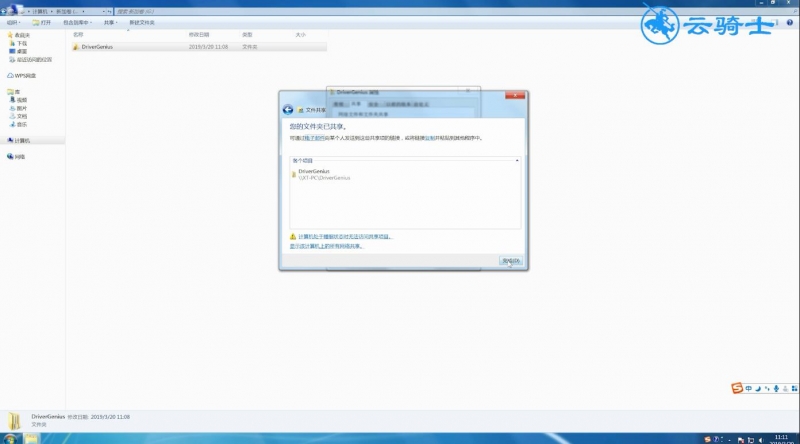This screenshot has height=444, width=800.
Task: Click the \\XT-PC\DriverGenius share path
Action: point(324,178)
